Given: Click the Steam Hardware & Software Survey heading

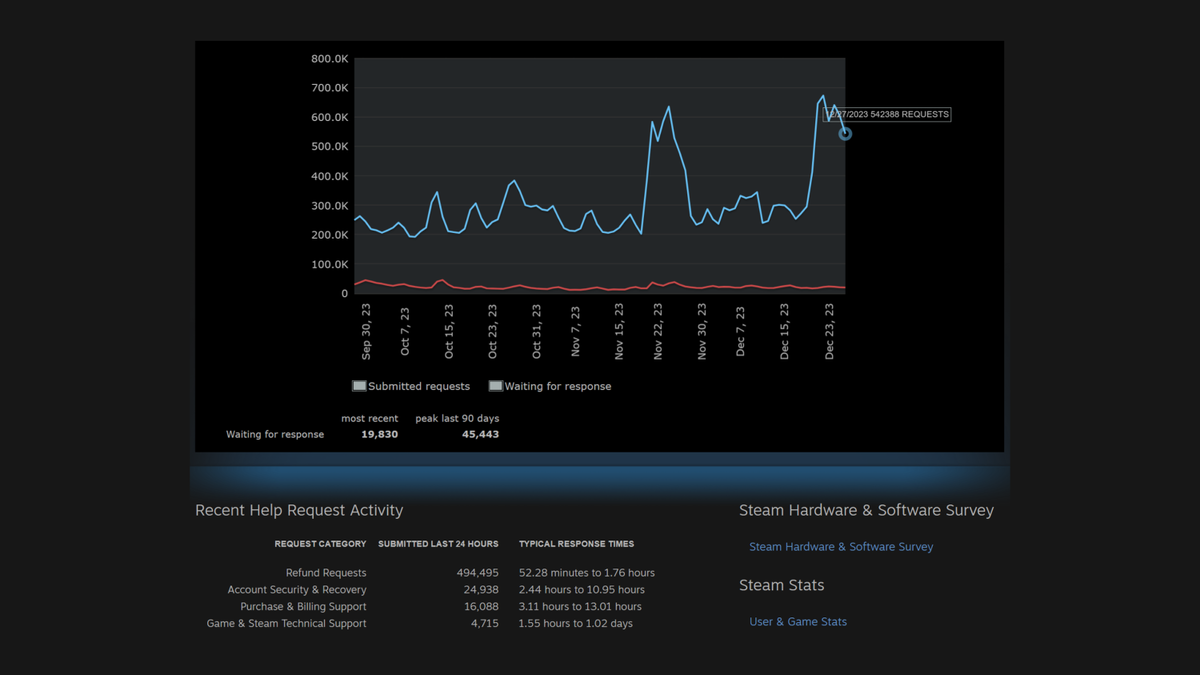Looking at the screenshot, I should tap(866, 510).
